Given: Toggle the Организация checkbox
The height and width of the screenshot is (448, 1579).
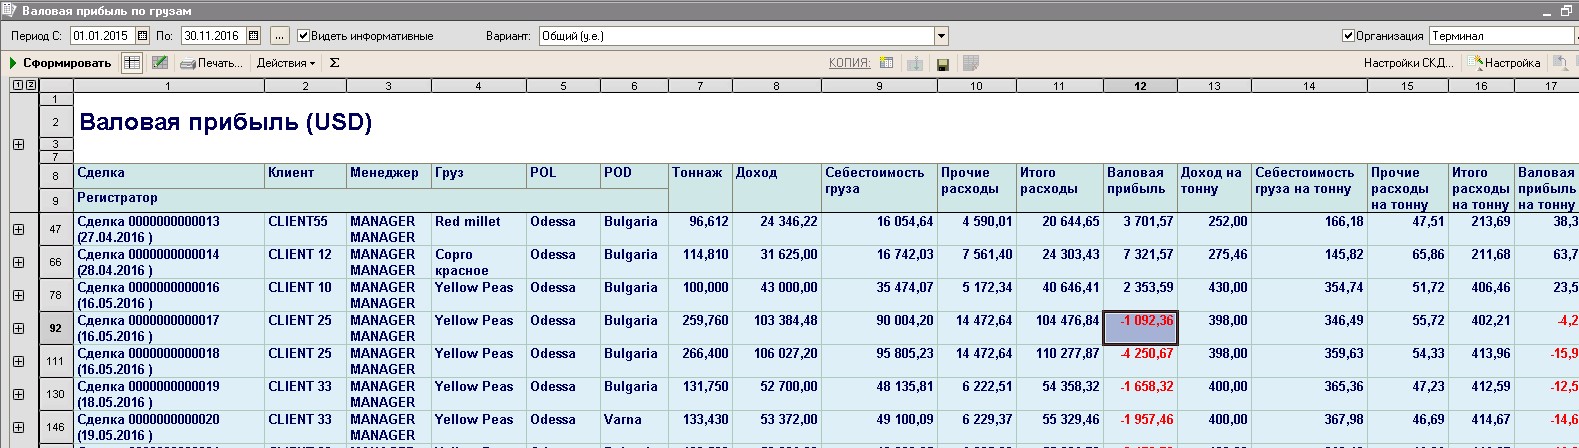Looking at the screenshot, I should (x=1348, y=36).
